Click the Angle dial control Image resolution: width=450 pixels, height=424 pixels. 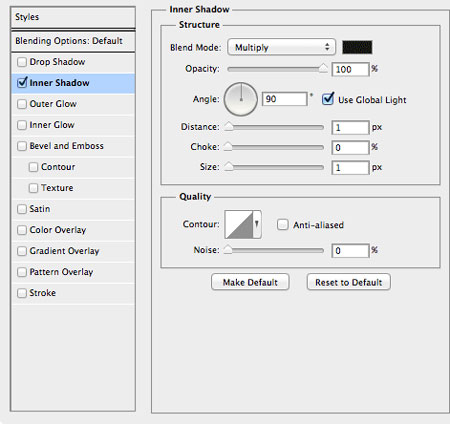[241, 99]
